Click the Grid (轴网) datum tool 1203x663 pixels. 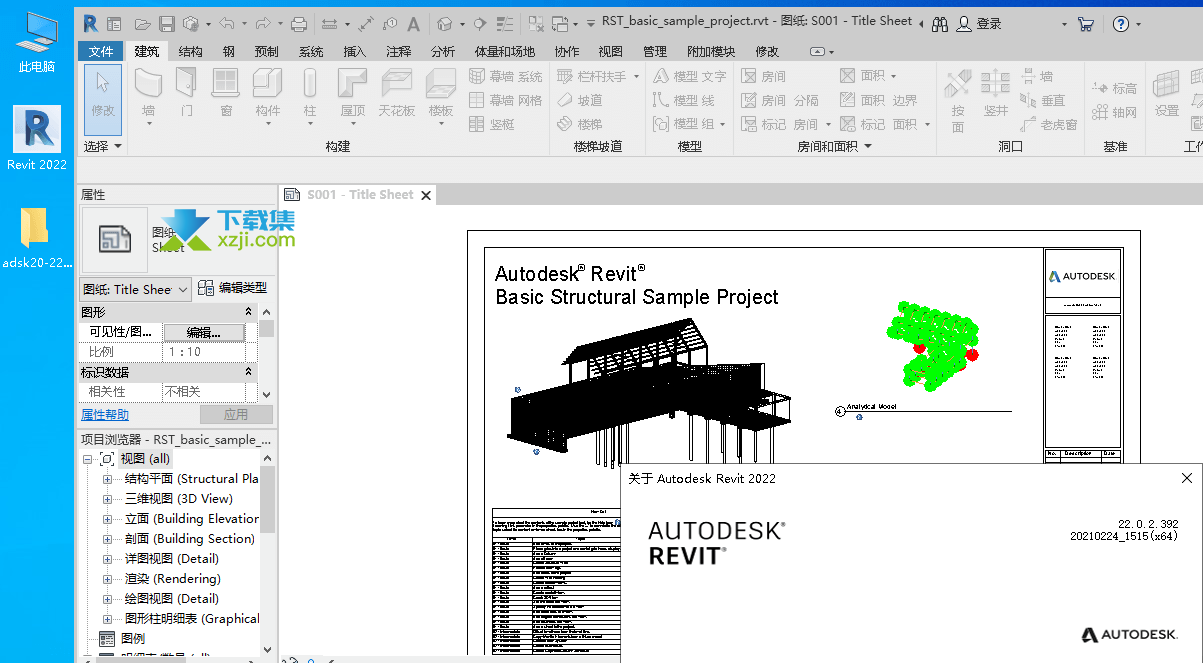pos(1115,112)
